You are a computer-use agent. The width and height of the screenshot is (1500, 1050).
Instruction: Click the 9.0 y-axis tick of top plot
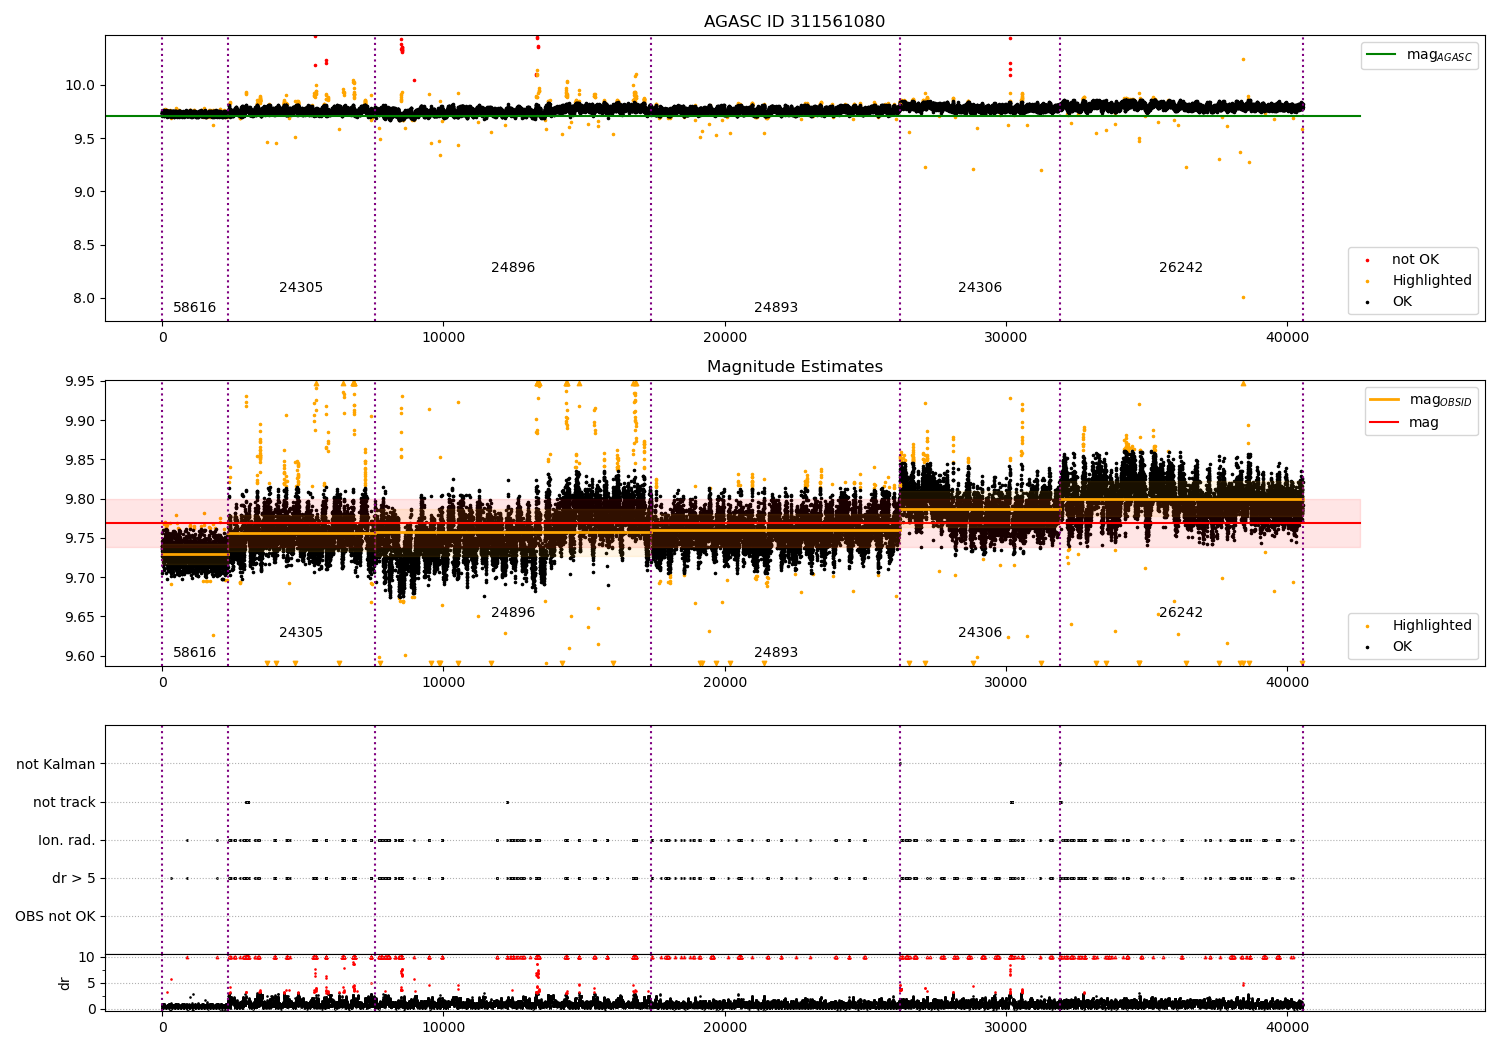coord(84,192)
